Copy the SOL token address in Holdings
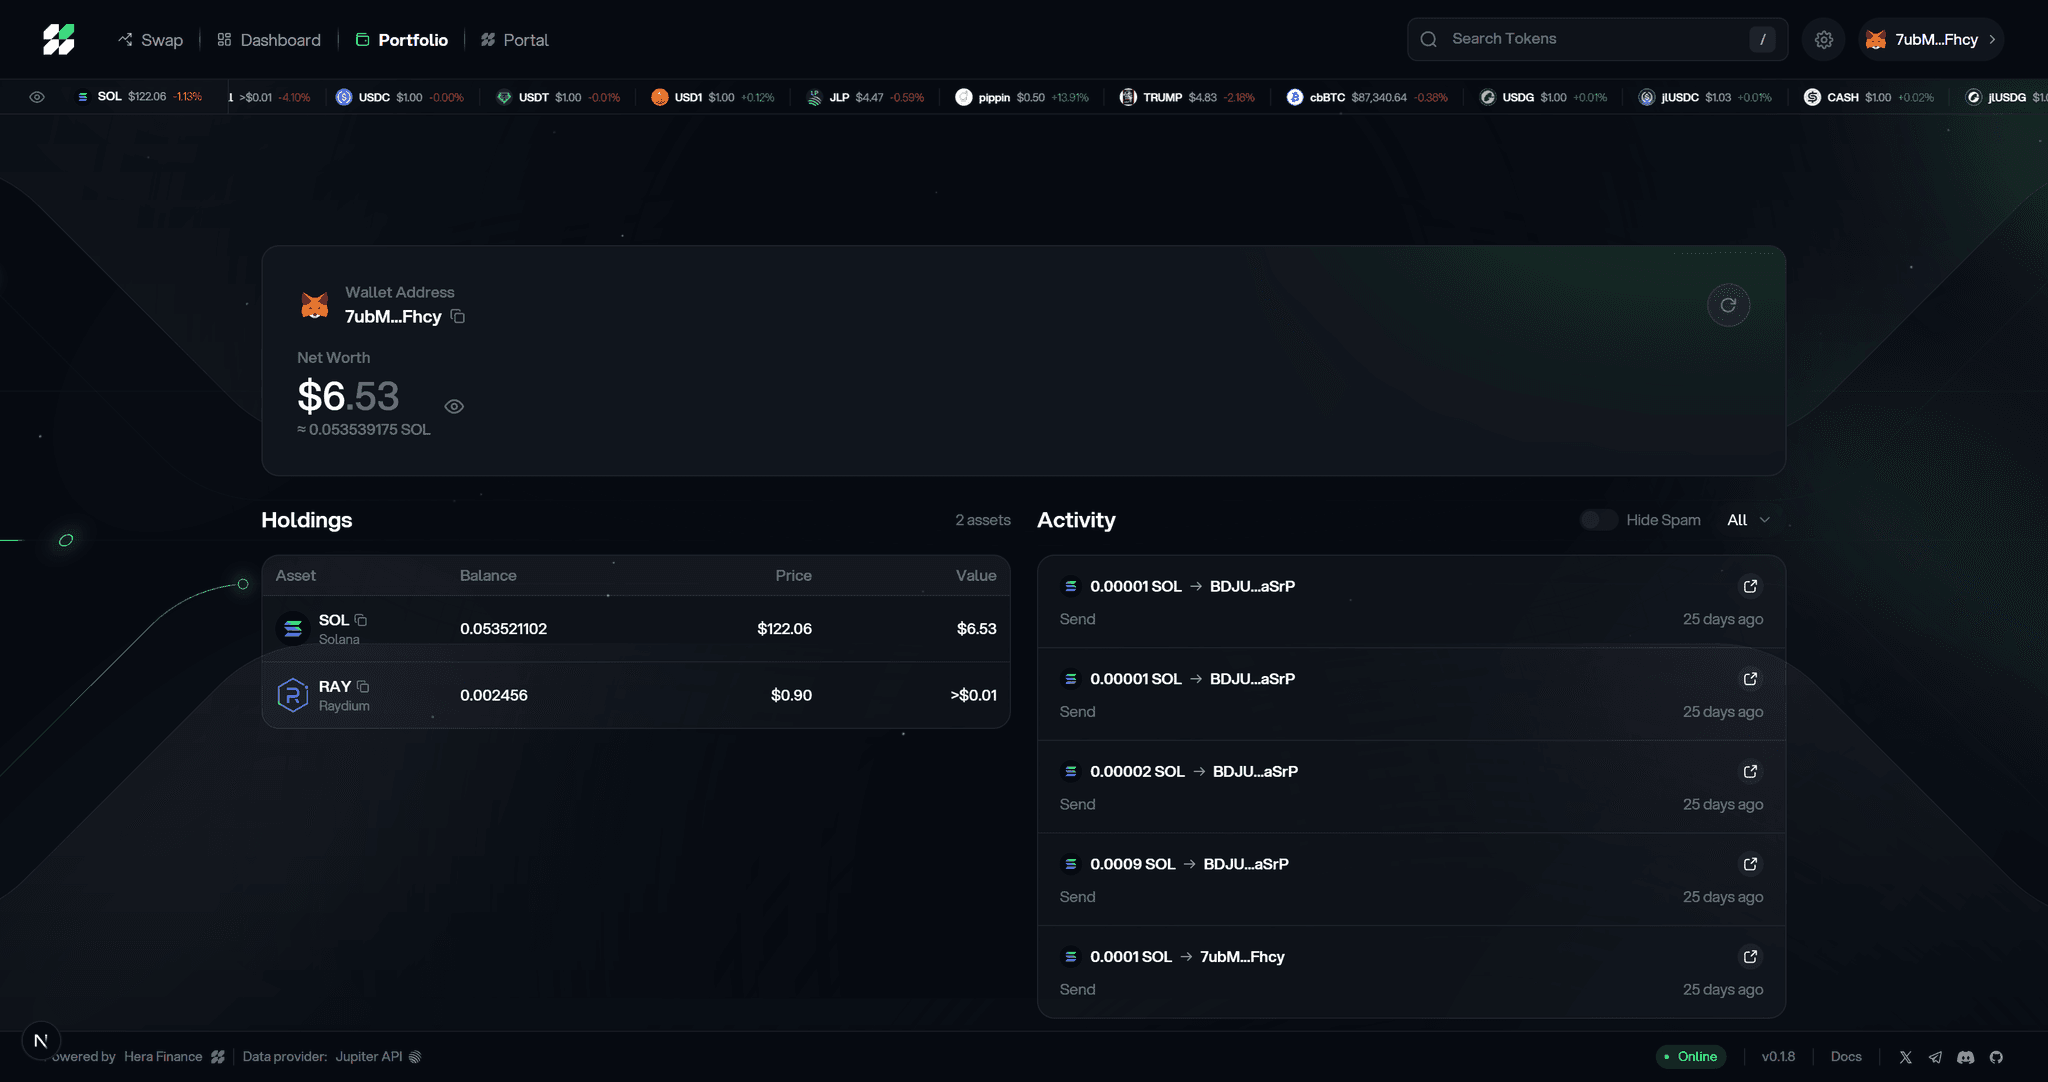This screenshot has height=1082, width=2048. [x=360, y=619]
